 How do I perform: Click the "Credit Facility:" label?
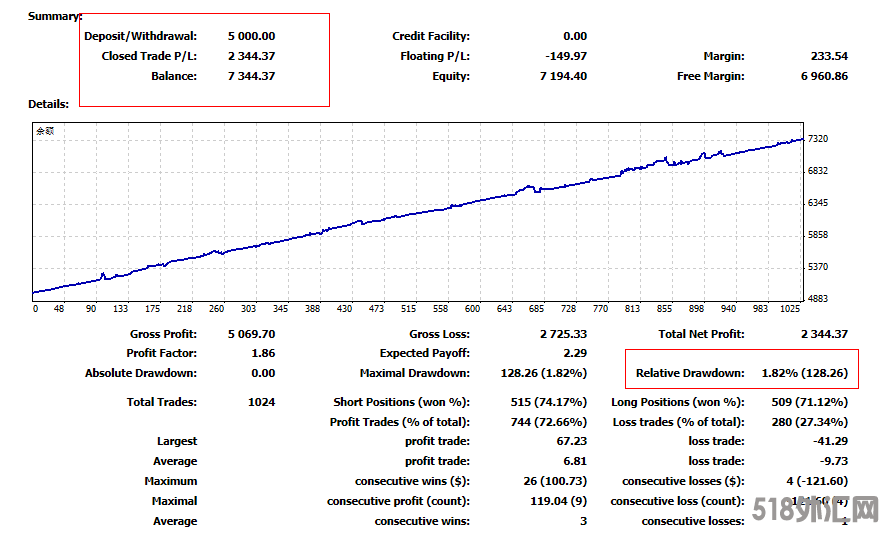coord(431,36)
